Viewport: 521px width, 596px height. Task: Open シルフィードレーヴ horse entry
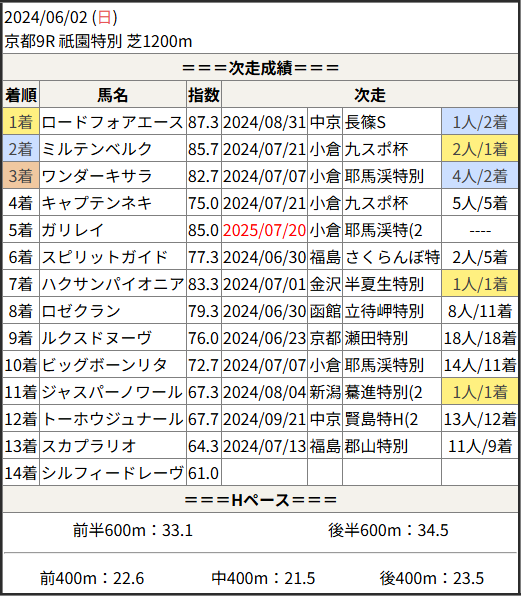112,473
